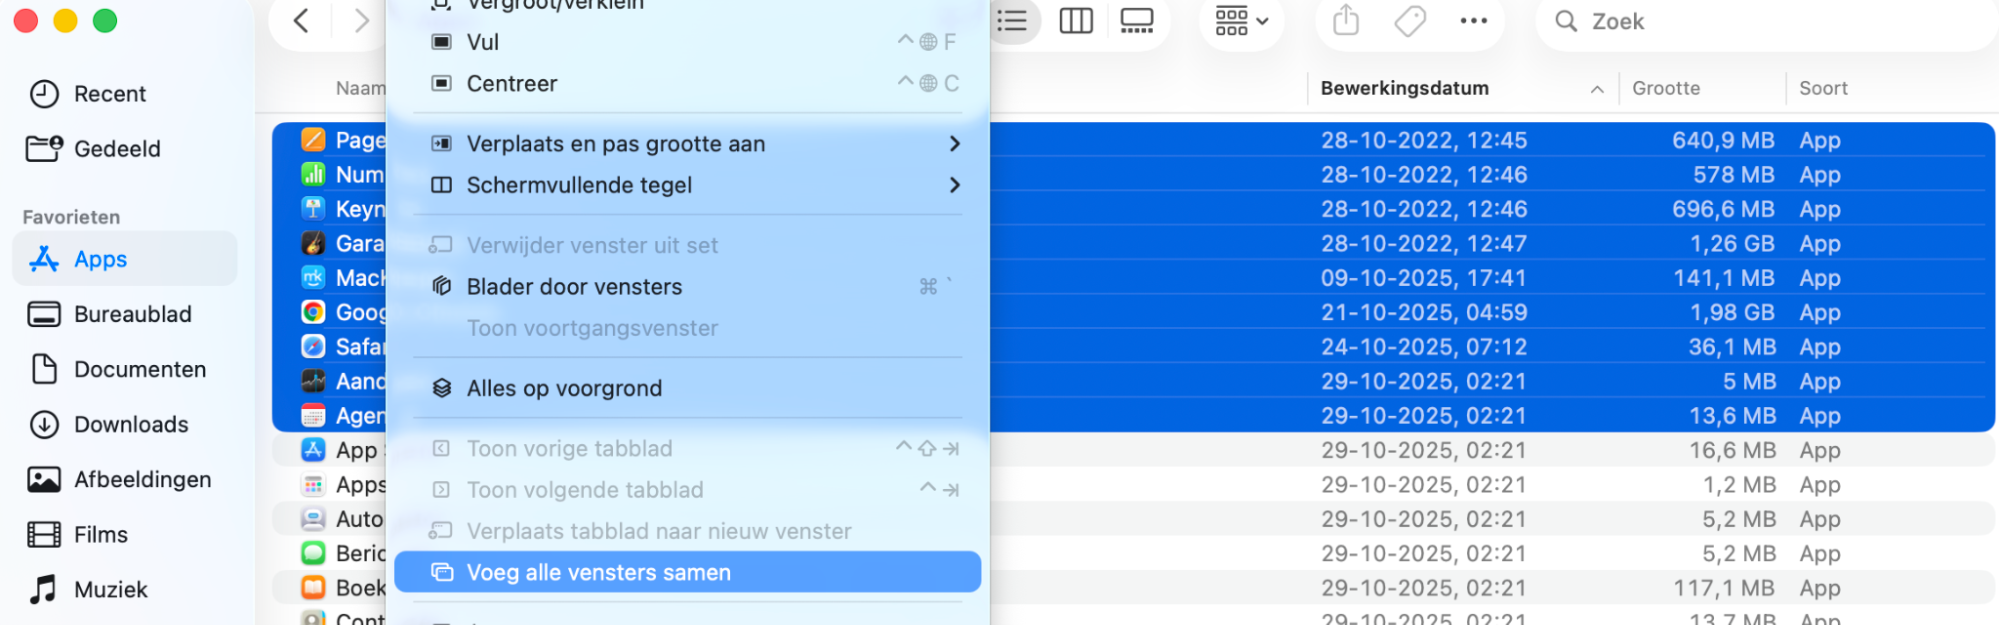
Task: Click the green fullscreen window button
Action: click(105, 21)
